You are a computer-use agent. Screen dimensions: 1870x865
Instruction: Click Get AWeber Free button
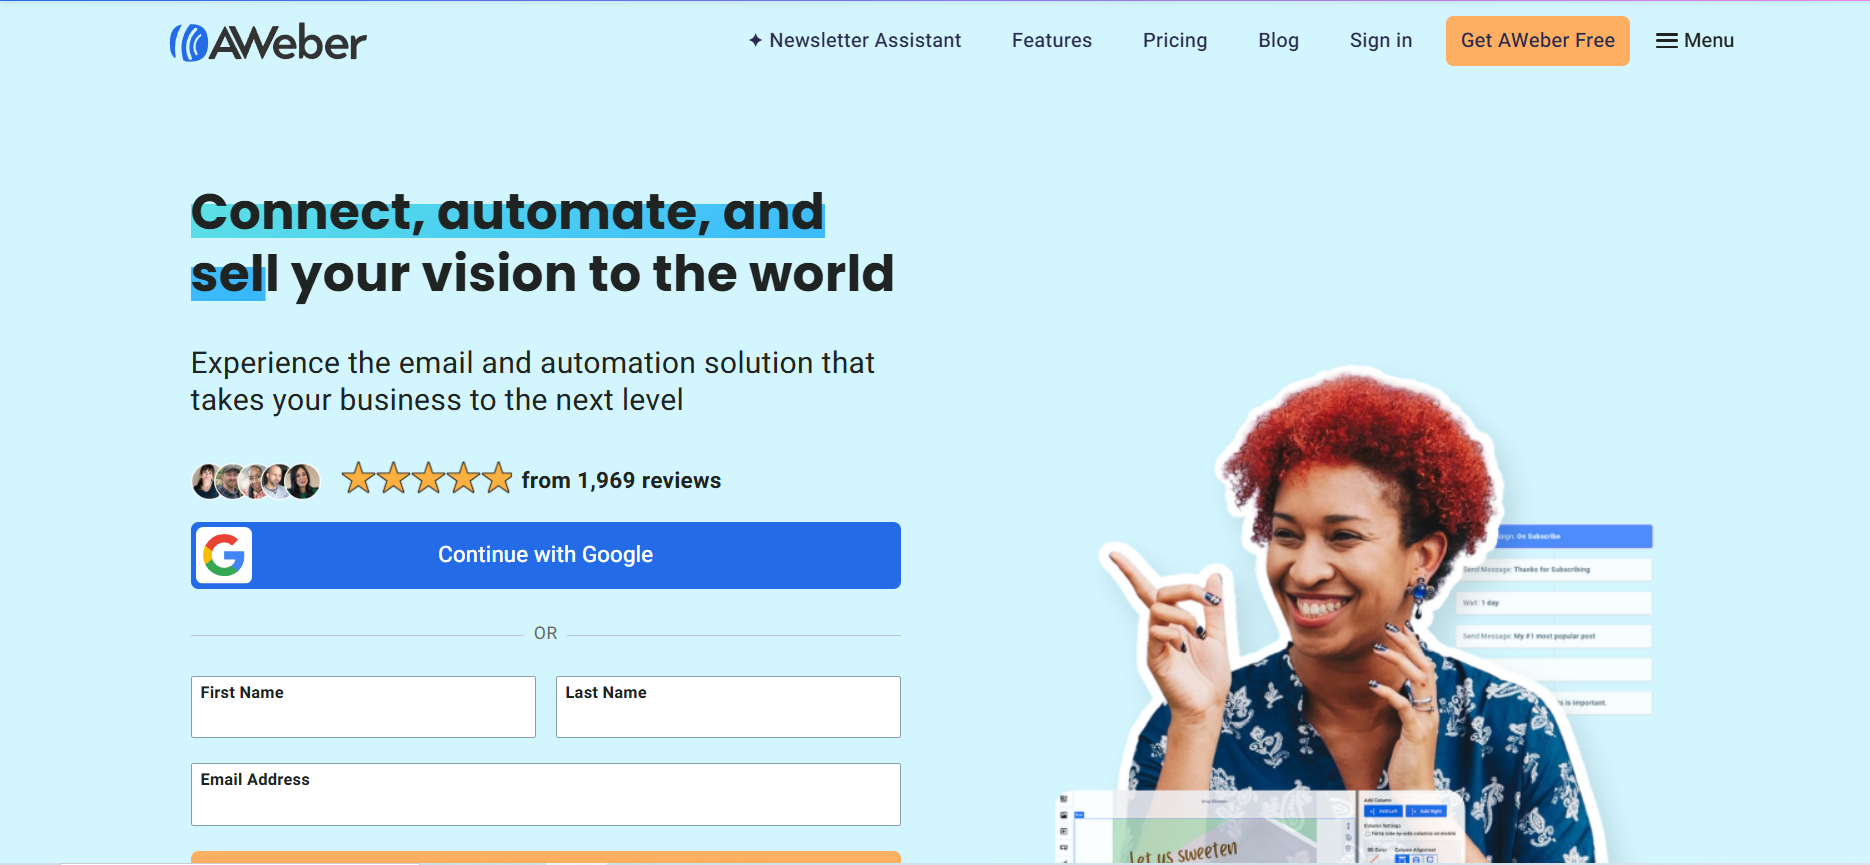pyautogui.click(x=1538, y=41)
